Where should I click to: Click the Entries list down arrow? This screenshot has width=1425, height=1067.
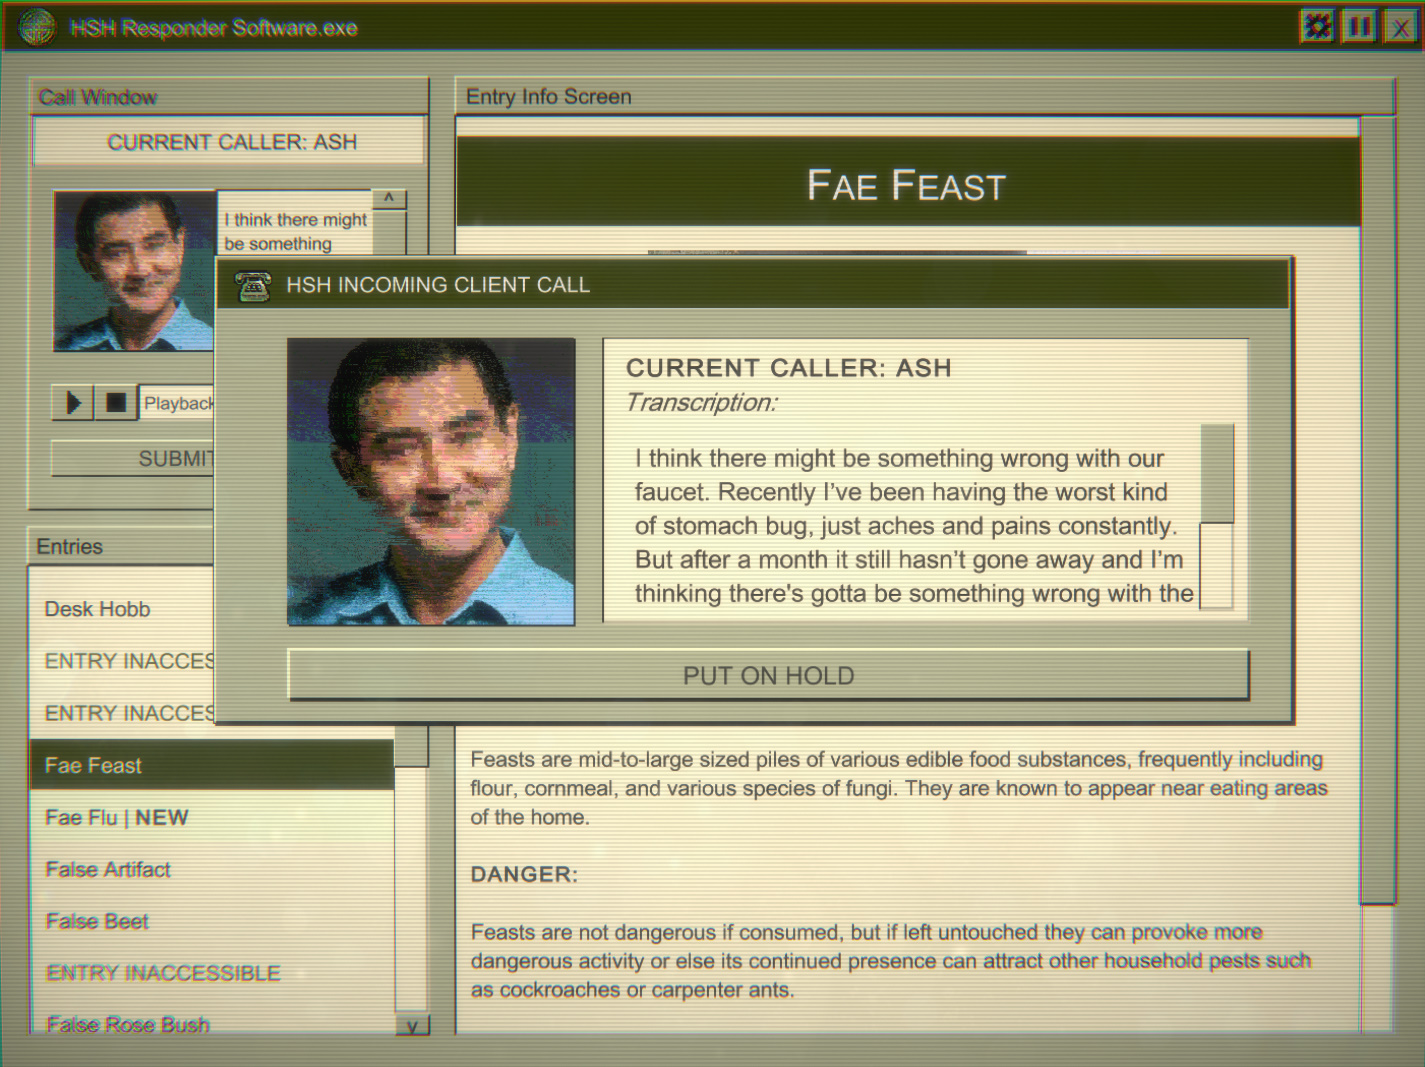click(x=413, y=1026)
